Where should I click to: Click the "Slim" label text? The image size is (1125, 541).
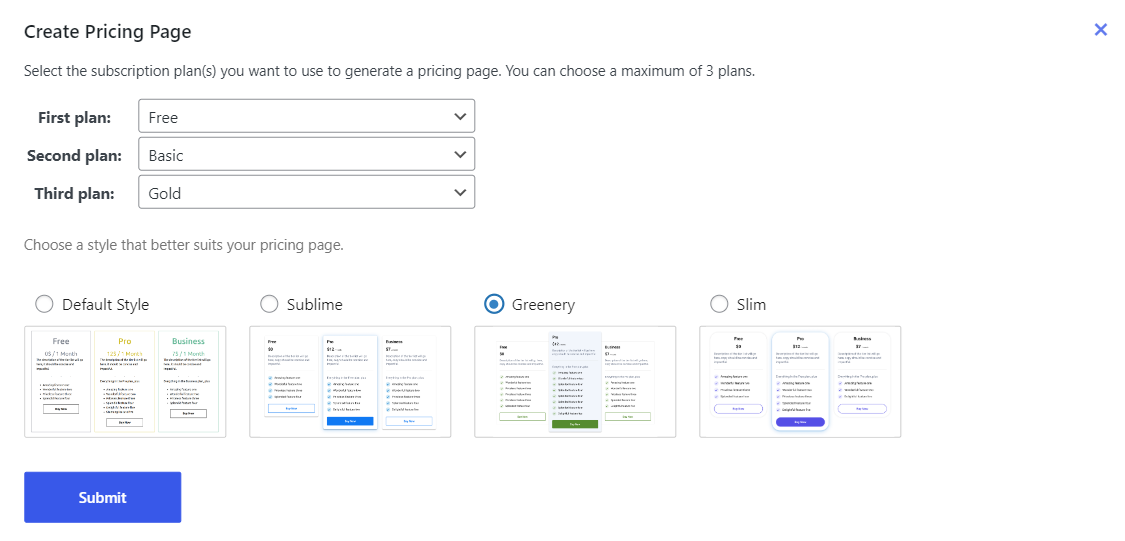coord(751,305)
